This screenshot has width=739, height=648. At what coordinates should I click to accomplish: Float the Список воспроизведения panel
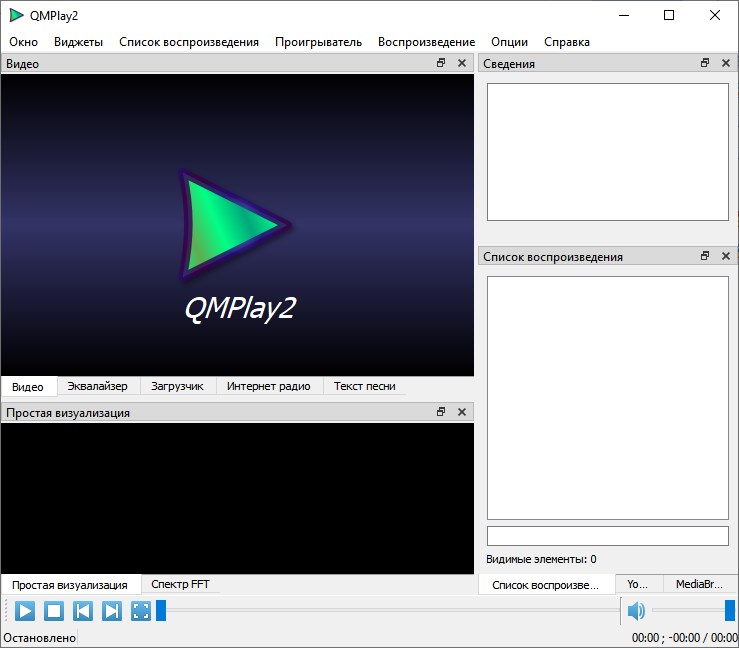pos(705,256)
